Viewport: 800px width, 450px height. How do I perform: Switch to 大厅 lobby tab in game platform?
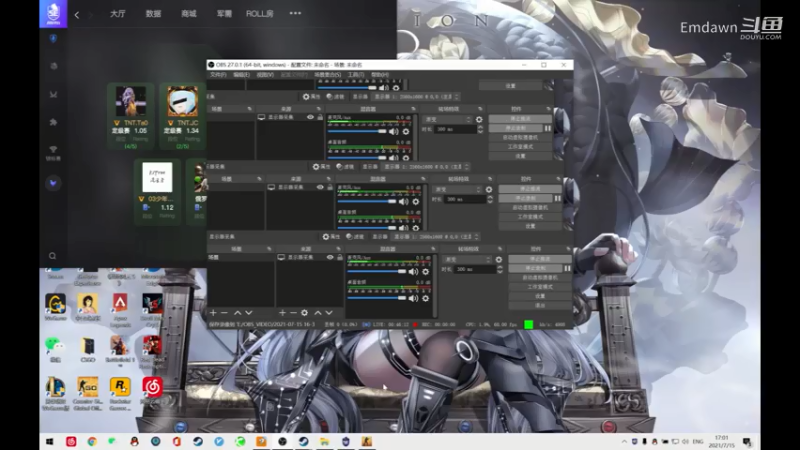[118, 14]
